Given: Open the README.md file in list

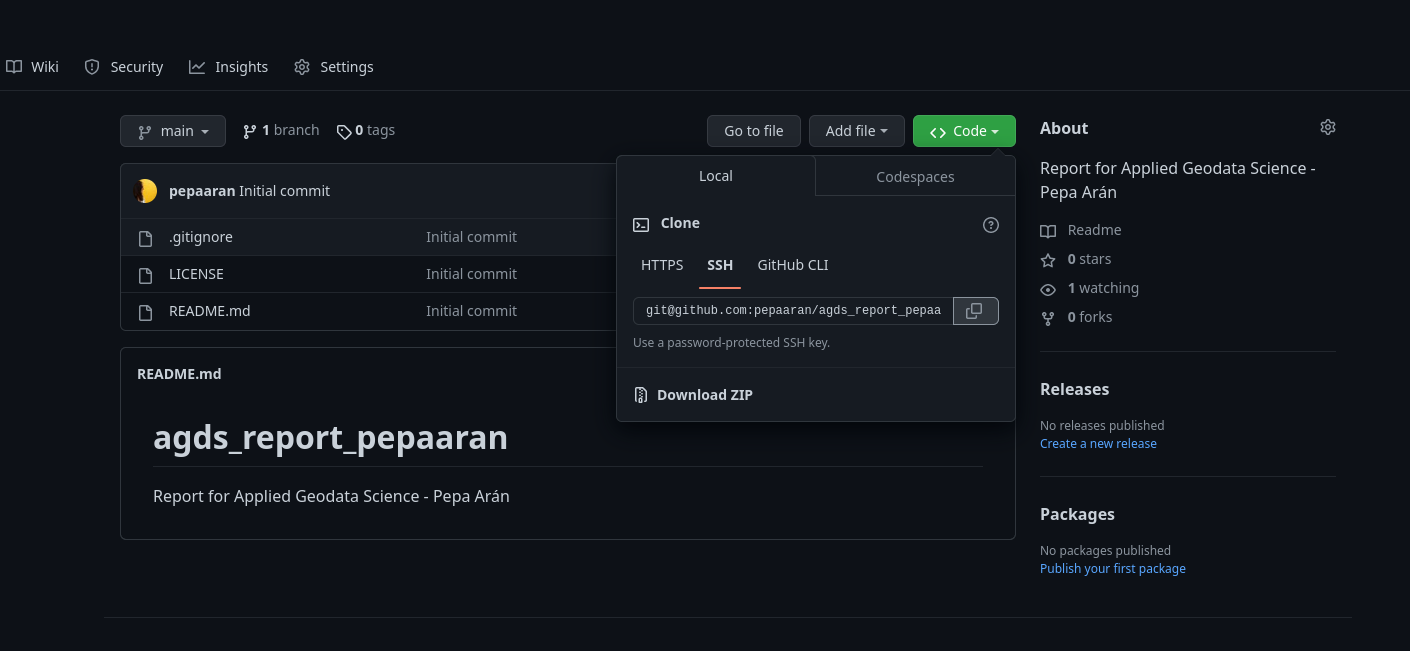Looking at the screenshot, I should coord(210,312).
